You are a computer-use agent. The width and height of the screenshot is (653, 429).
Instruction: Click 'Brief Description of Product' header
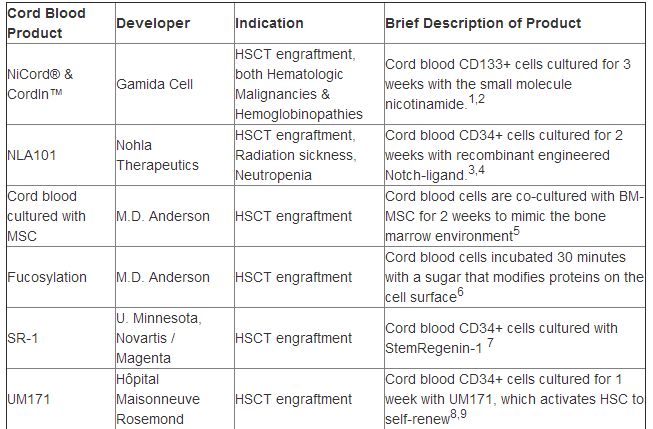pyautogui.click(x=483, y=23)
